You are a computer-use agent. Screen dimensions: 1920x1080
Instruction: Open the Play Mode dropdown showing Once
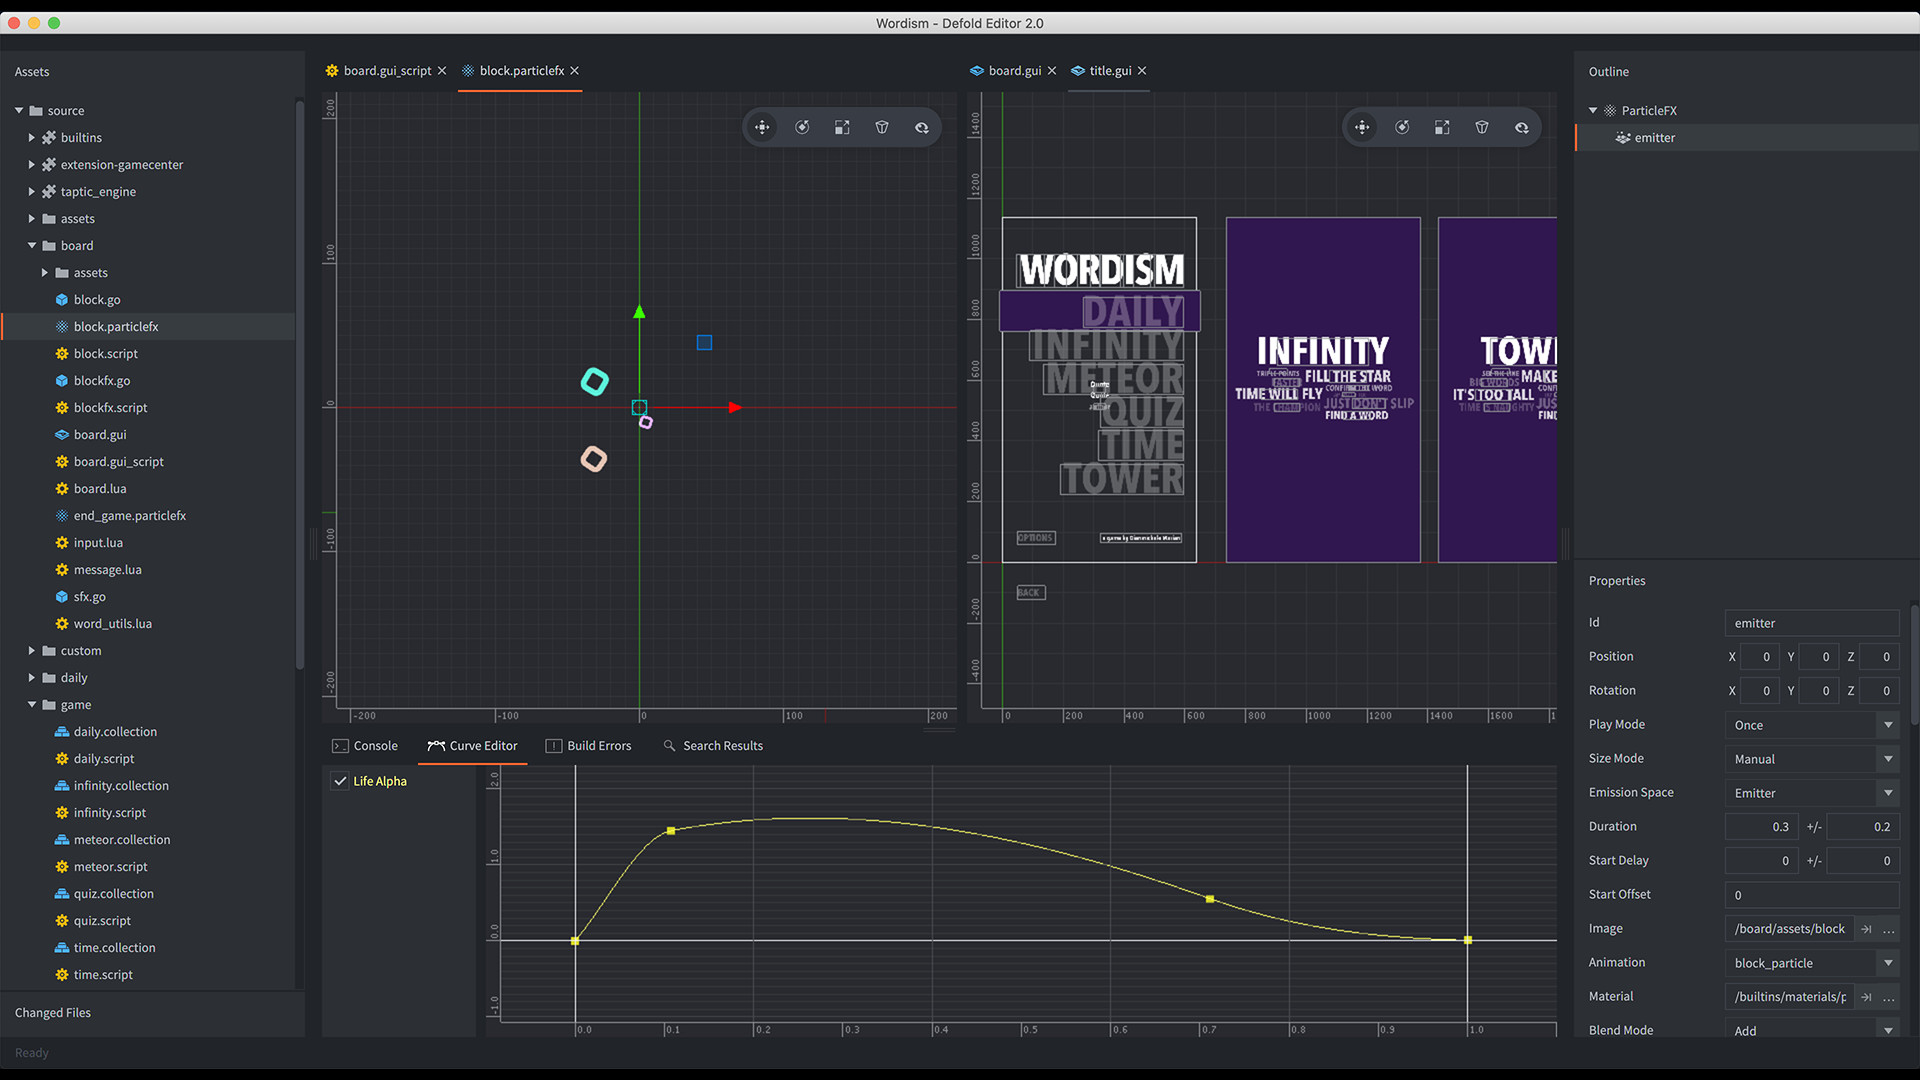click(x=1810, y=724)
